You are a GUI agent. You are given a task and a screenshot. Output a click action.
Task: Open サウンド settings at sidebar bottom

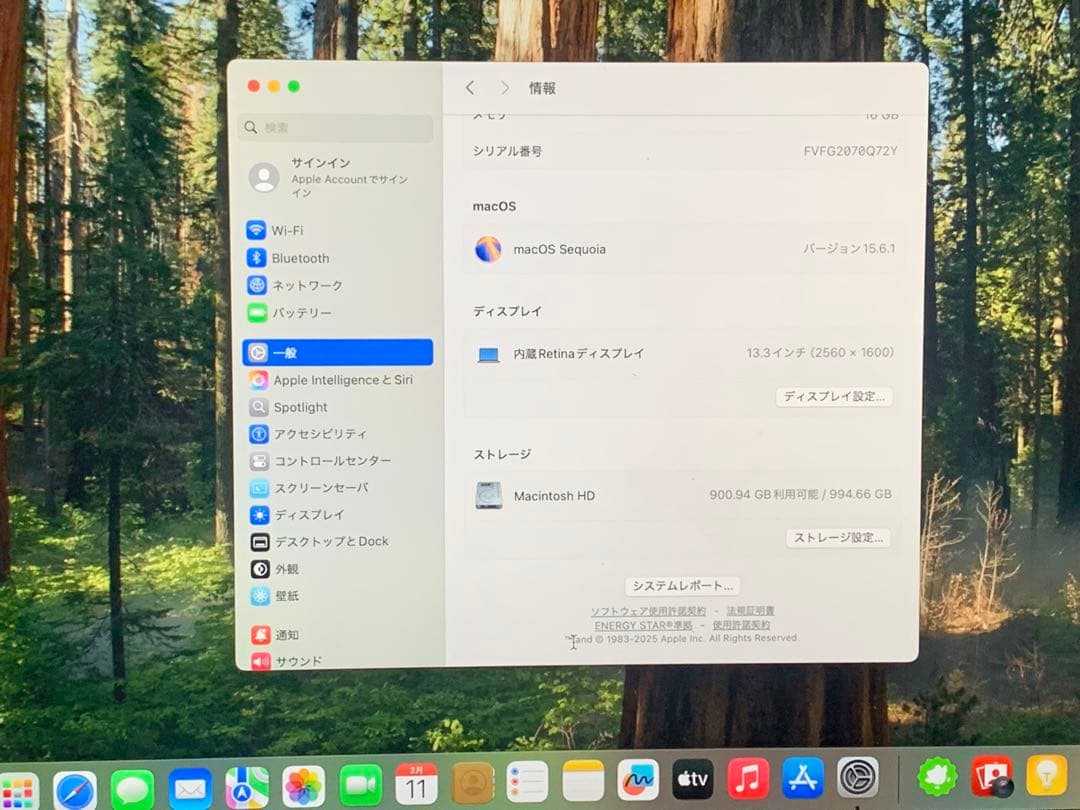(x=297, y=661)
